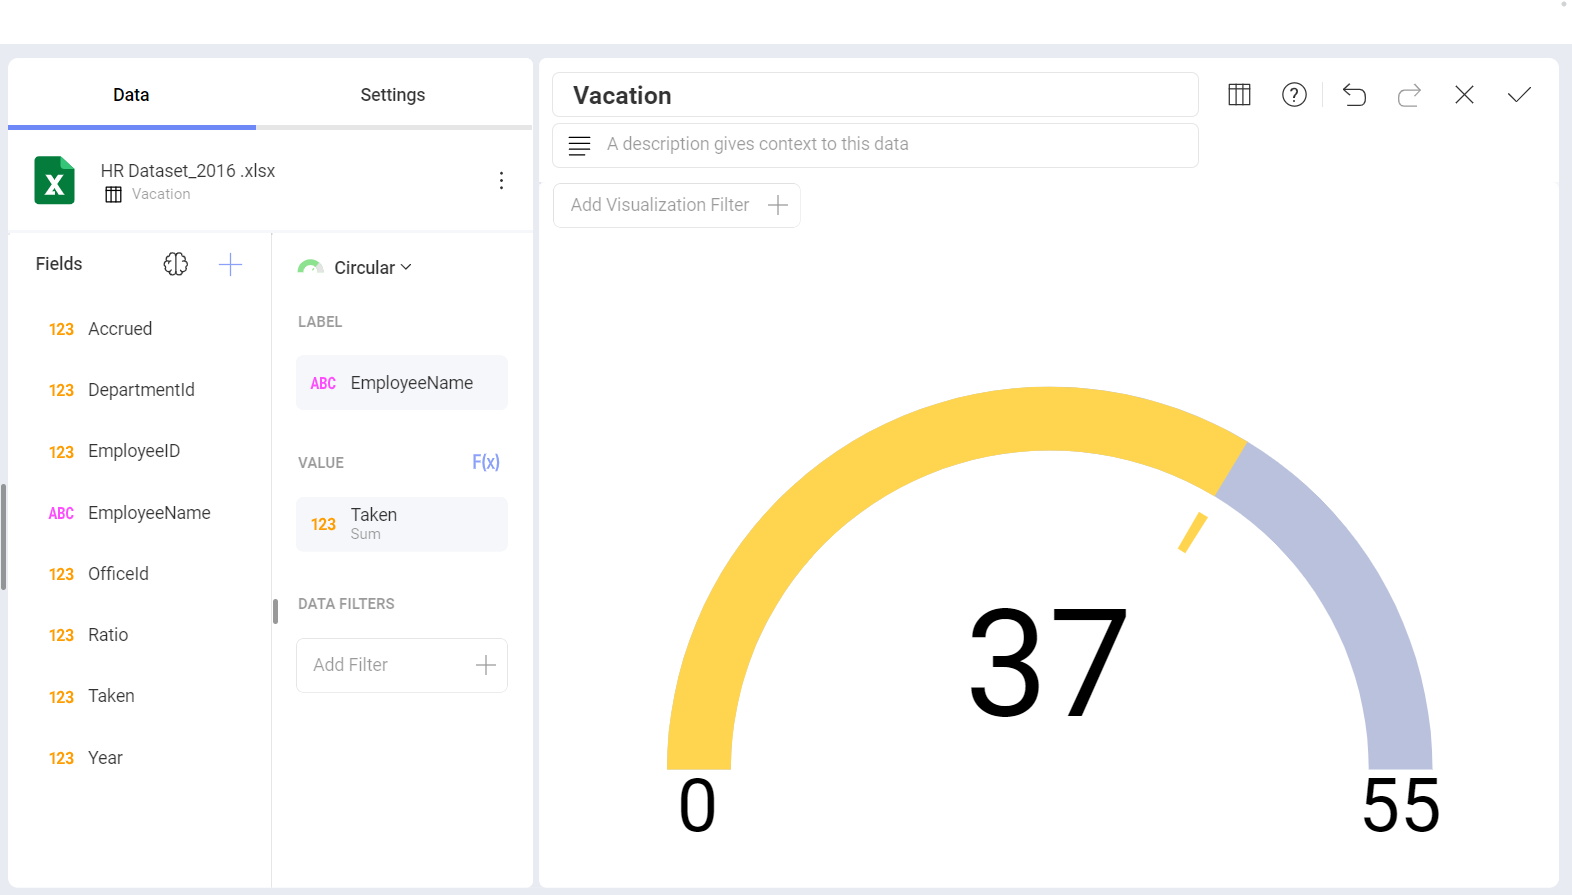
Task: Open the data source three-dot menu
Action: (501, 180)
